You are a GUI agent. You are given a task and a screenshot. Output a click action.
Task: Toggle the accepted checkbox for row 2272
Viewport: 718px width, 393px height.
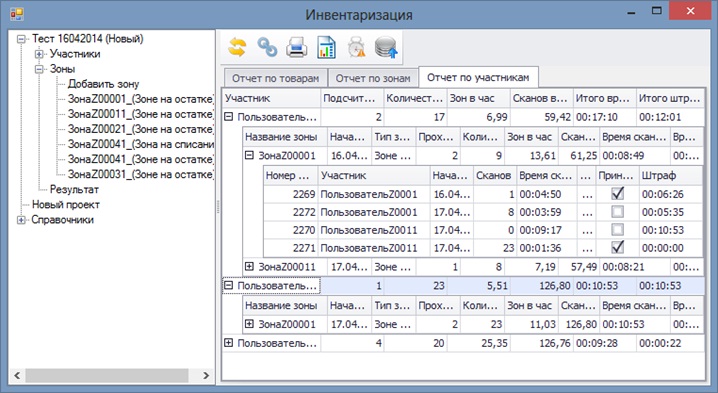pyautogui.click(x=617, y=212)
